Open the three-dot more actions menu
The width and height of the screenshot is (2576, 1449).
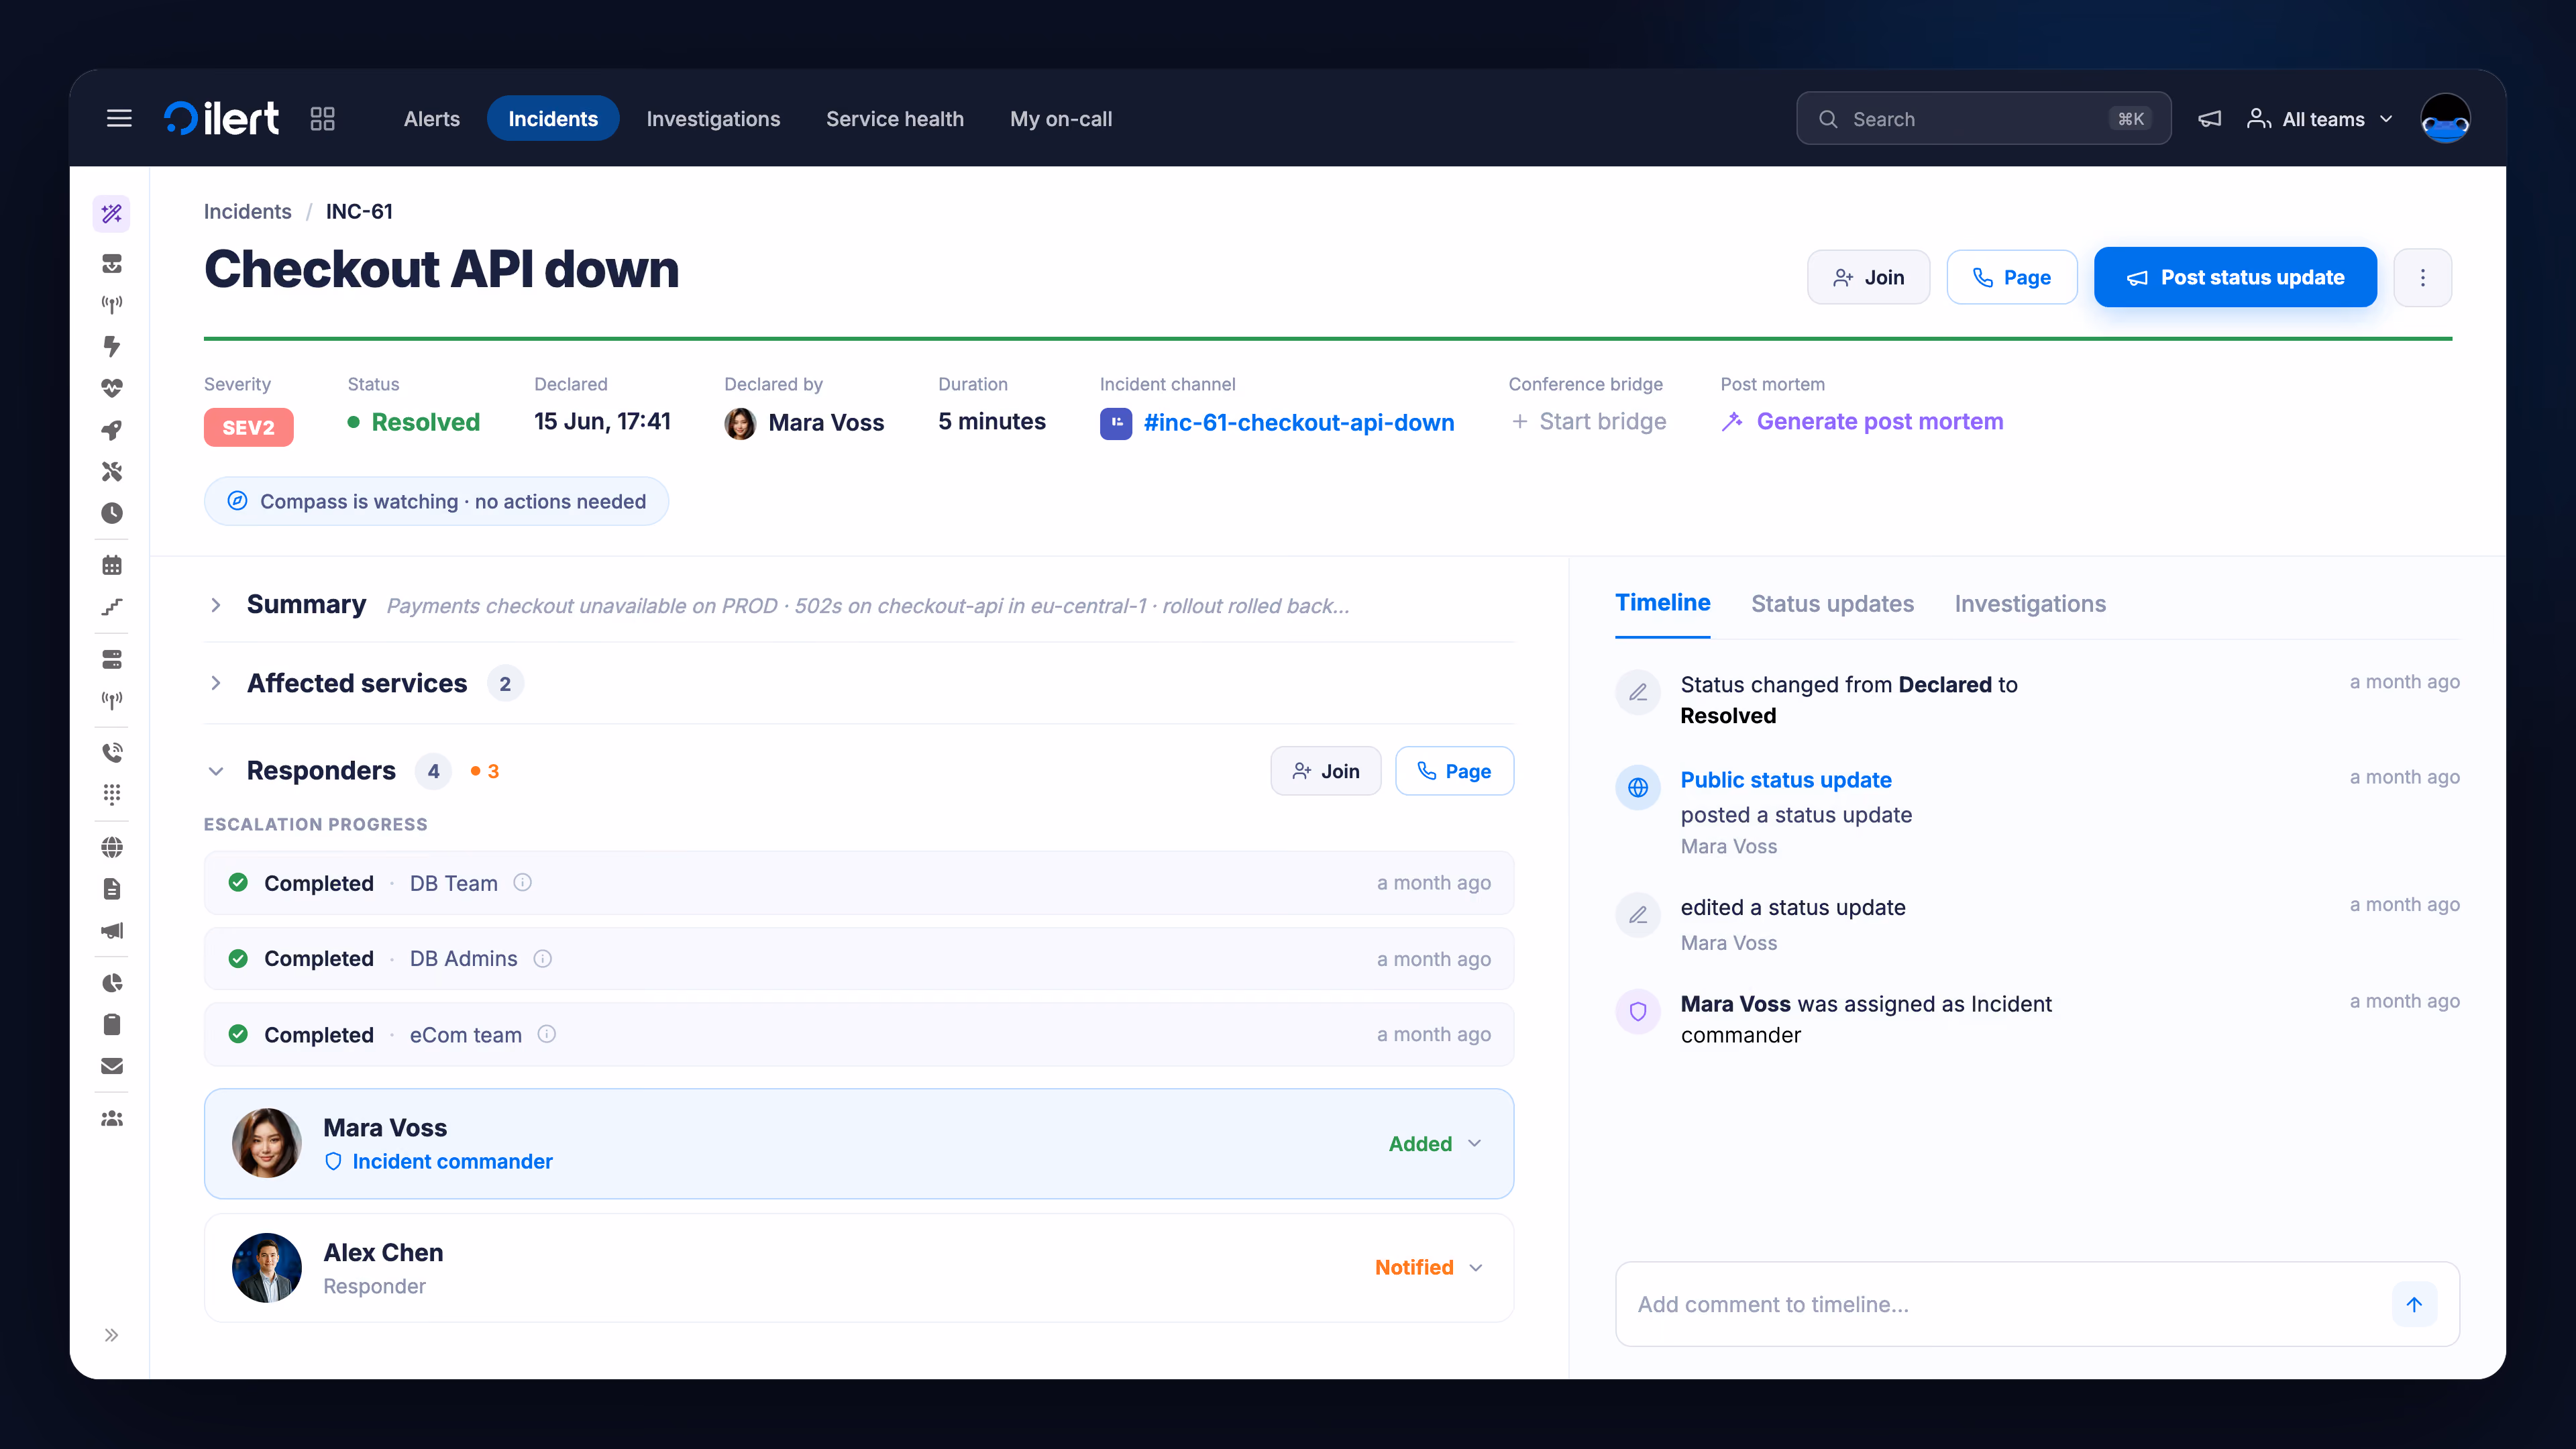(2422, 277)
